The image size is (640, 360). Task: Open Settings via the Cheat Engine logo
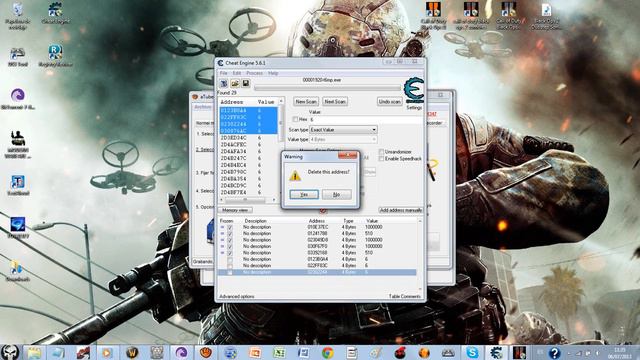tap(413, 91)
